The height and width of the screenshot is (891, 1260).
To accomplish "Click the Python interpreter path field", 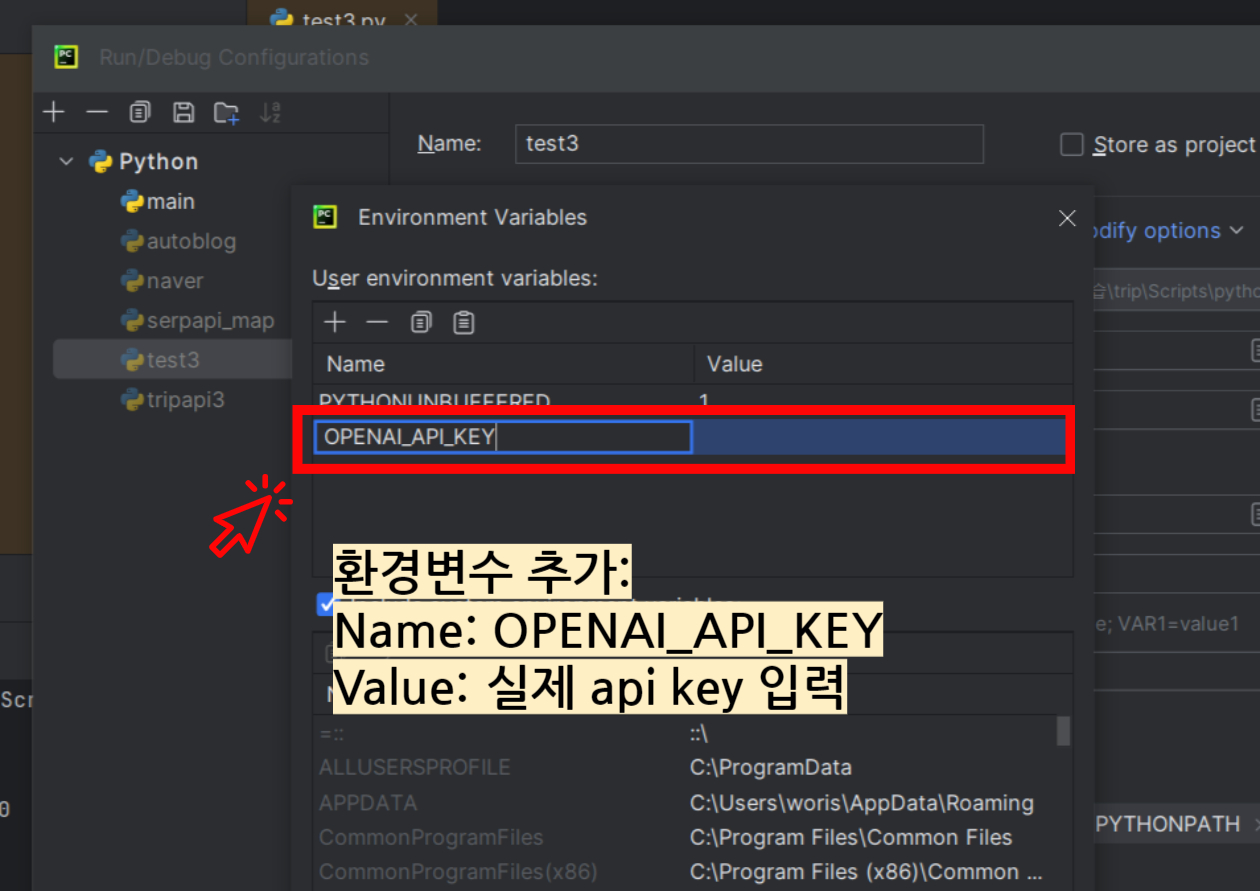I will click(x=1175, y=291).
